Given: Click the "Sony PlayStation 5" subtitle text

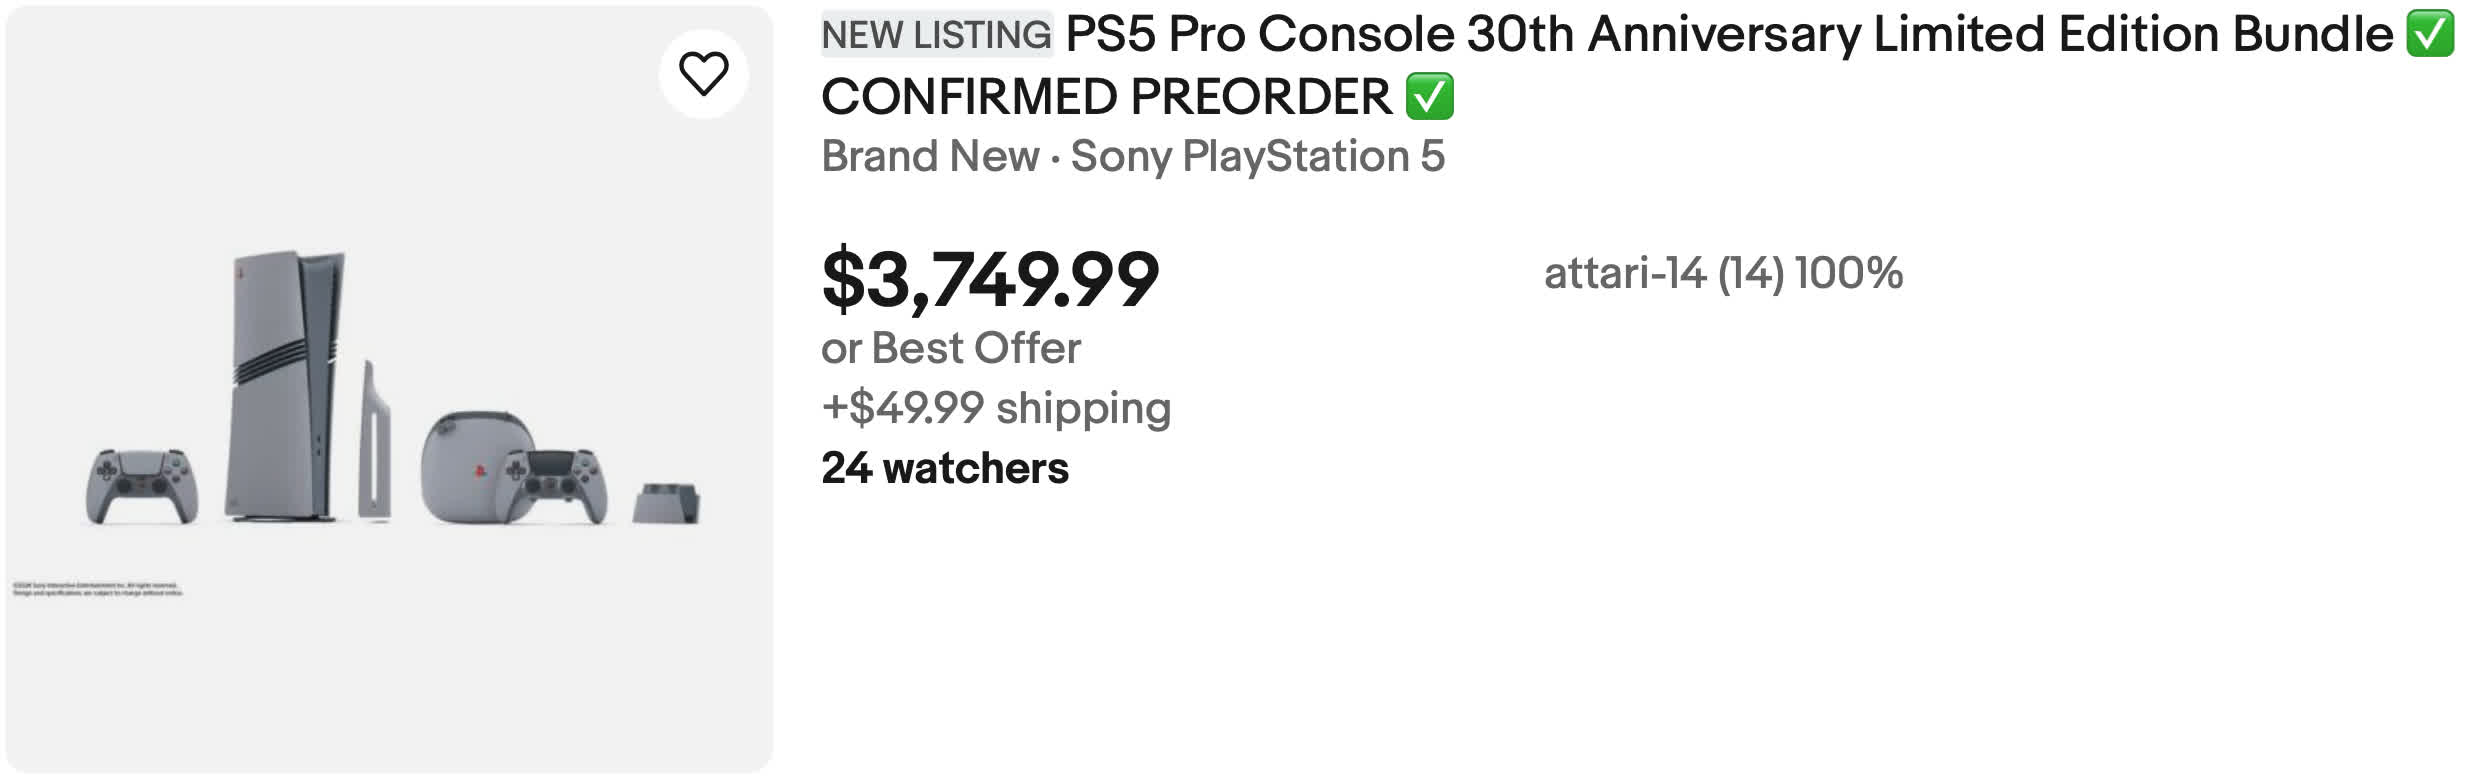Looking at the screenshot, I should tap(1257, 156).
